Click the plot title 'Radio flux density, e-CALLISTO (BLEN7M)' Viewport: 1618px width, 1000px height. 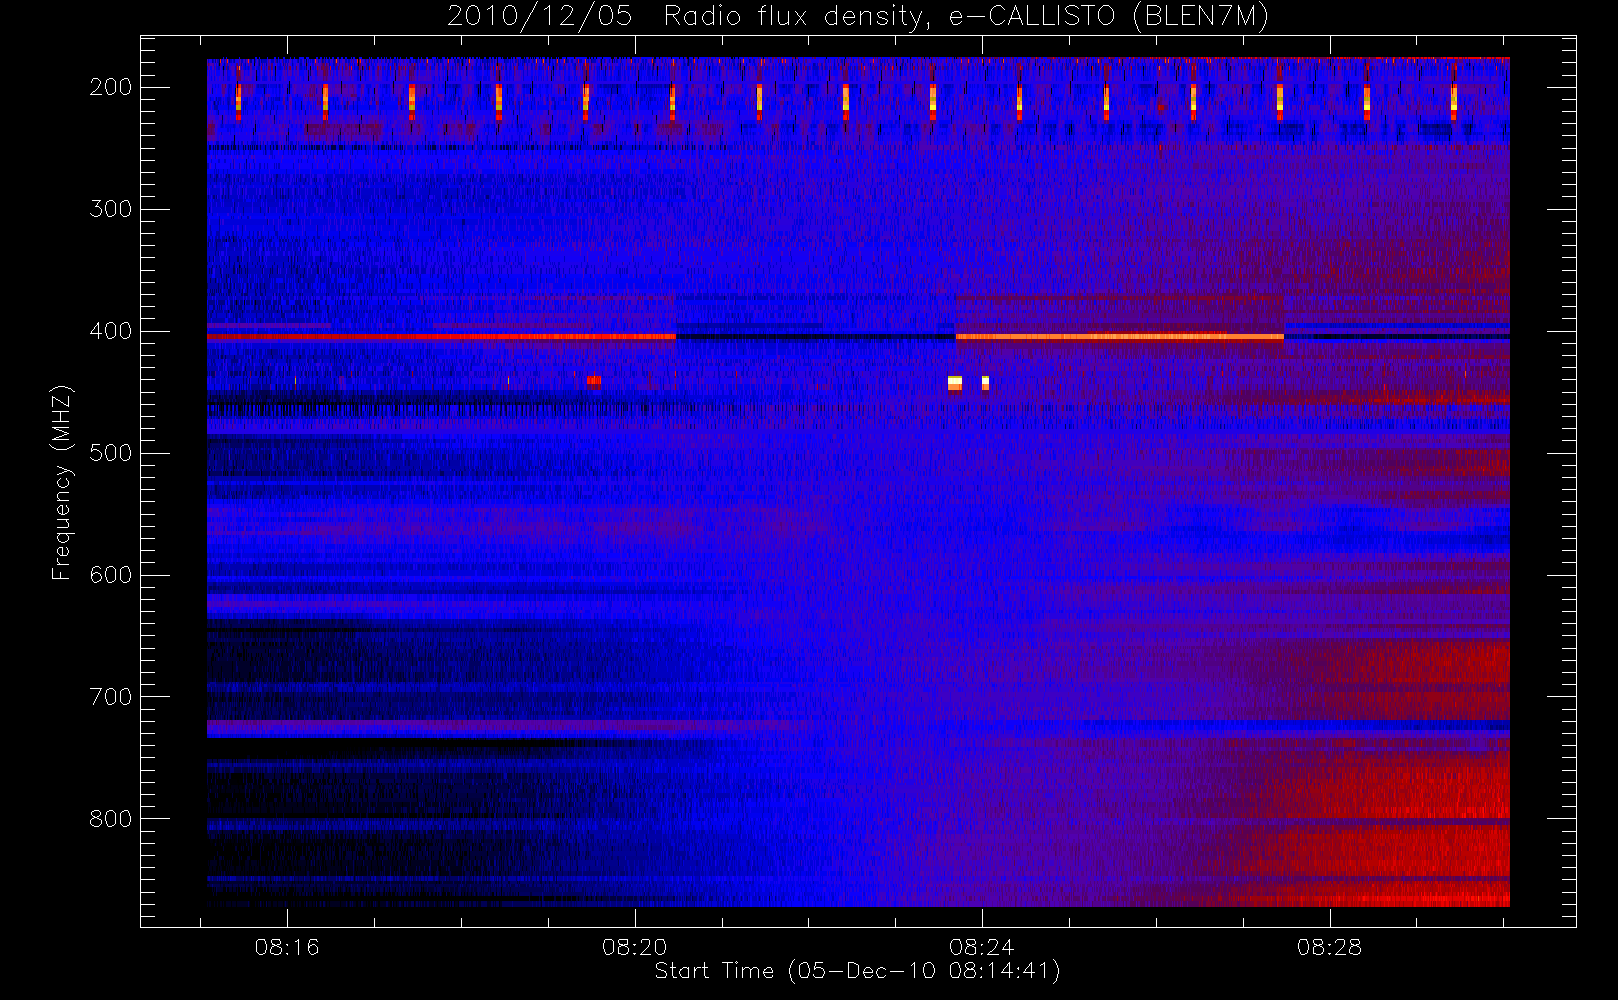[966, 17]
